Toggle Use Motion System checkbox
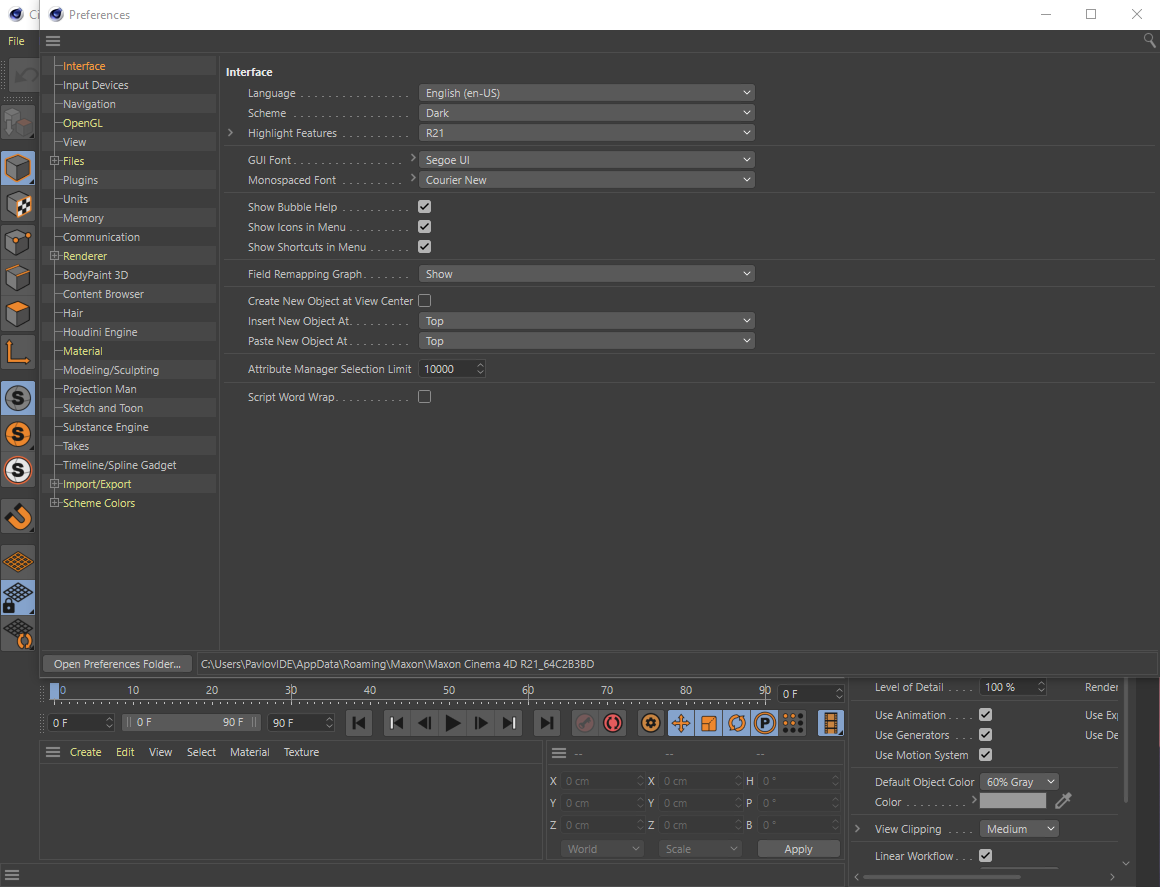 (x=985, y=755)
